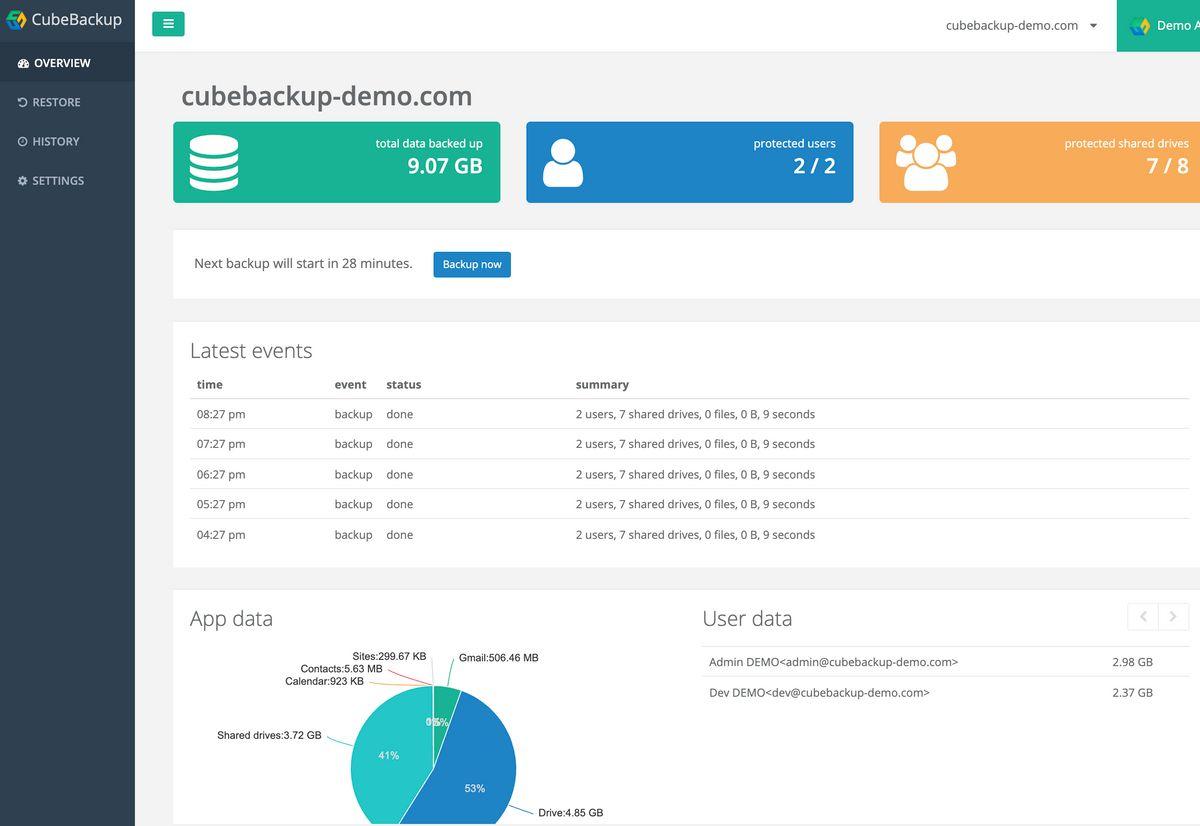Open the cubebackup-demo.com domain dropdown
The width and height of the screenshot is (1200, 826).
(x=1021, y=26)
